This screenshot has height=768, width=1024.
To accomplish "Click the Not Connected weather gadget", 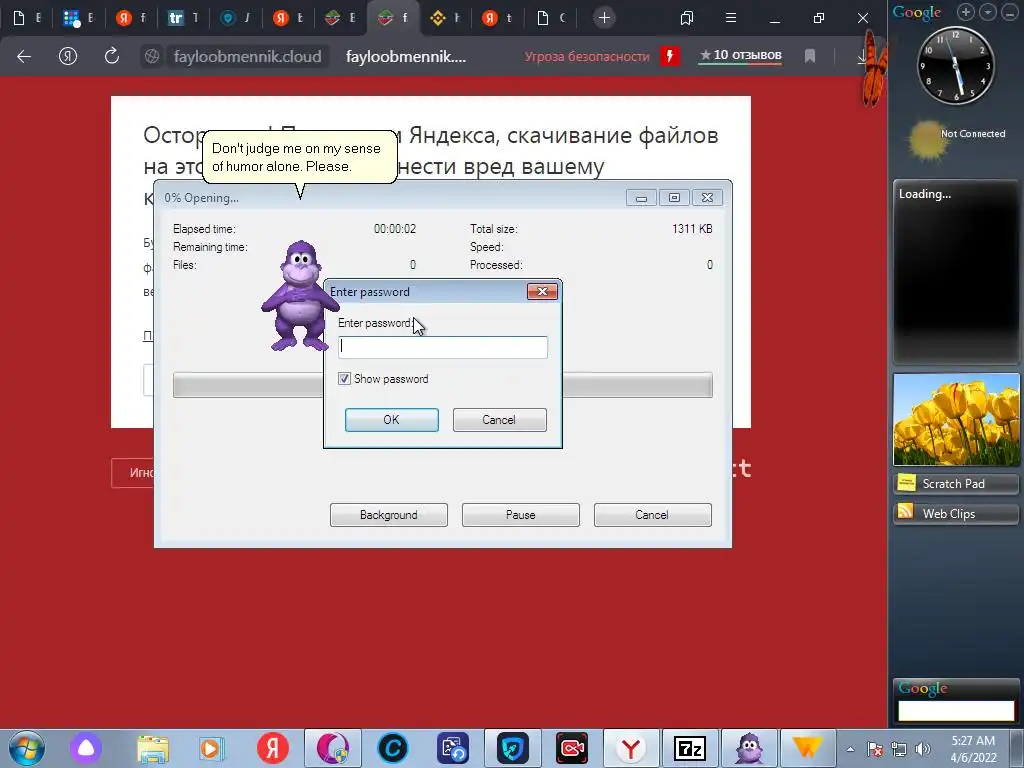I will [x=957, y=140].
